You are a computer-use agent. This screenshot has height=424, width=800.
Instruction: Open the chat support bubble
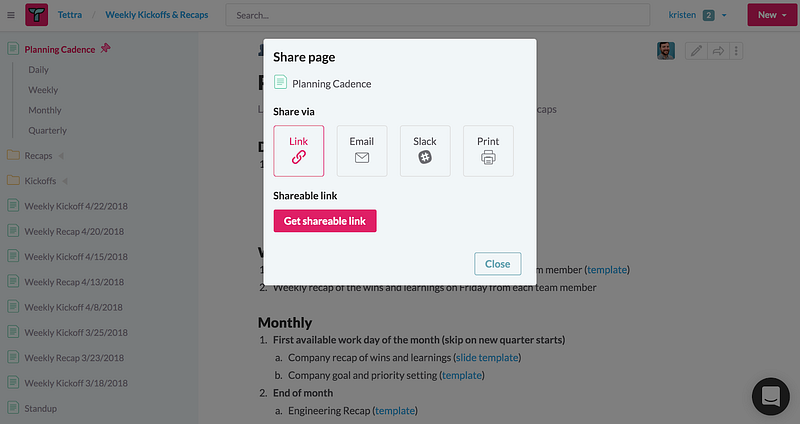(770, 396)
